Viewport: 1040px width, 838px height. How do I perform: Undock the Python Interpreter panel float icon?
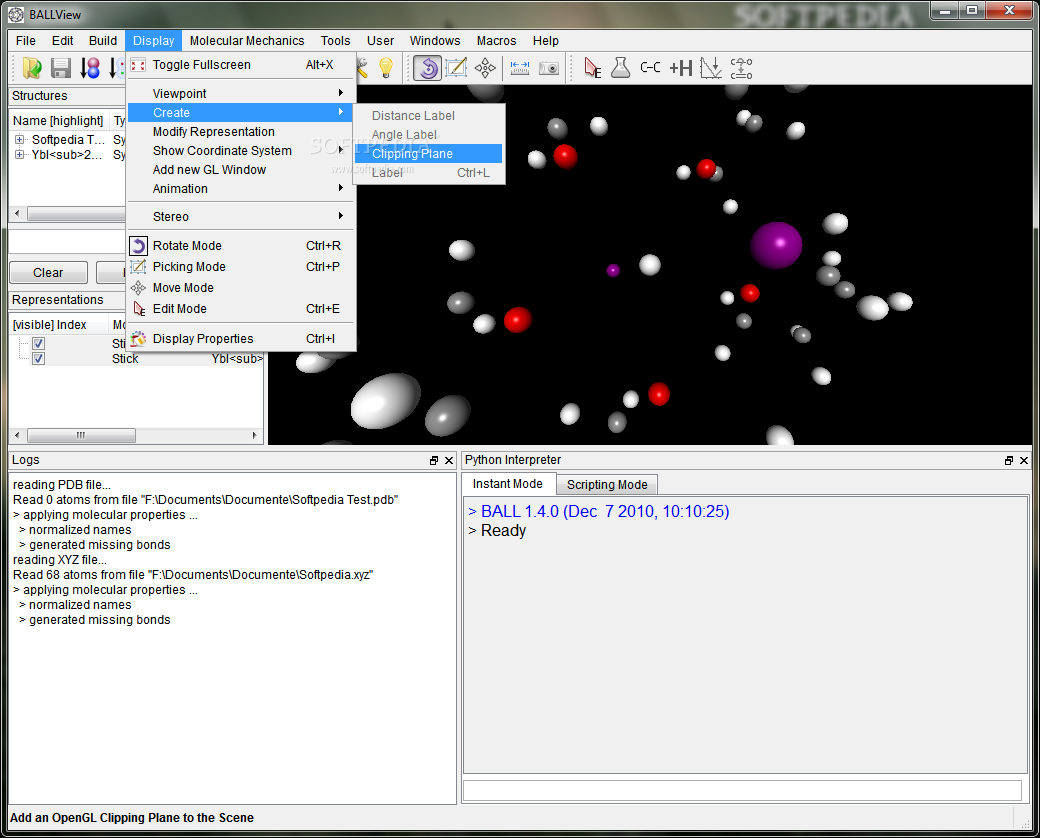pos(1009,460)
